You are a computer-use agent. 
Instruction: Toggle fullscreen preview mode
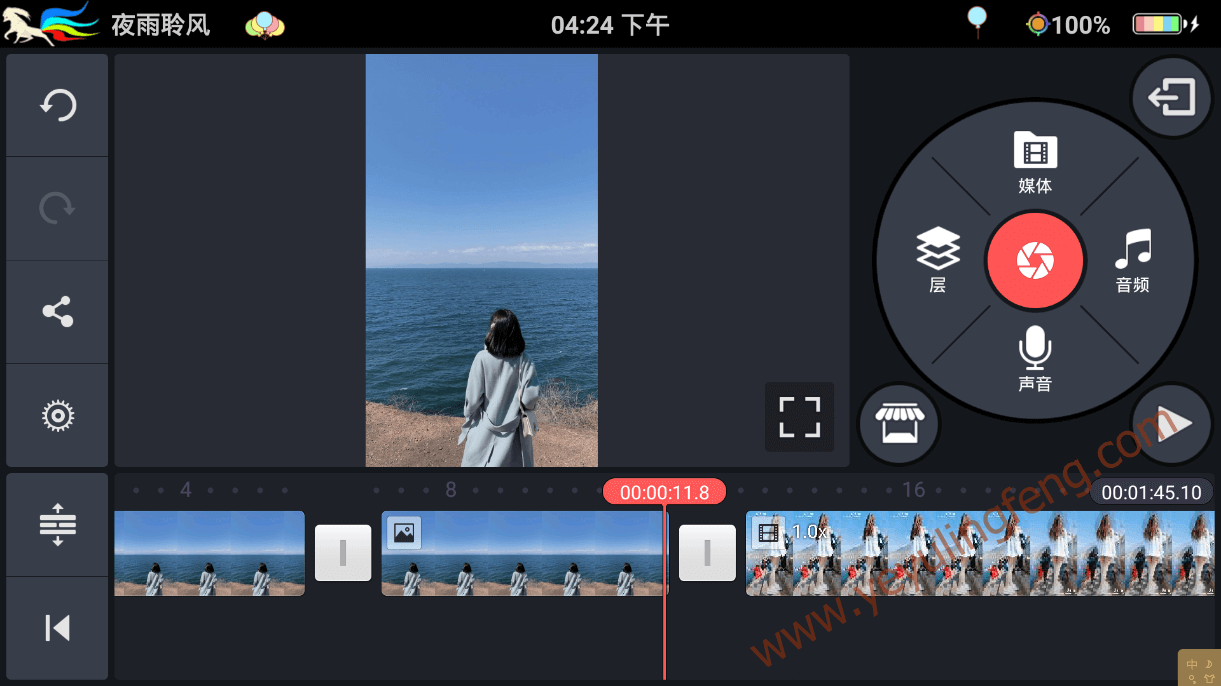tap(799, 417)
